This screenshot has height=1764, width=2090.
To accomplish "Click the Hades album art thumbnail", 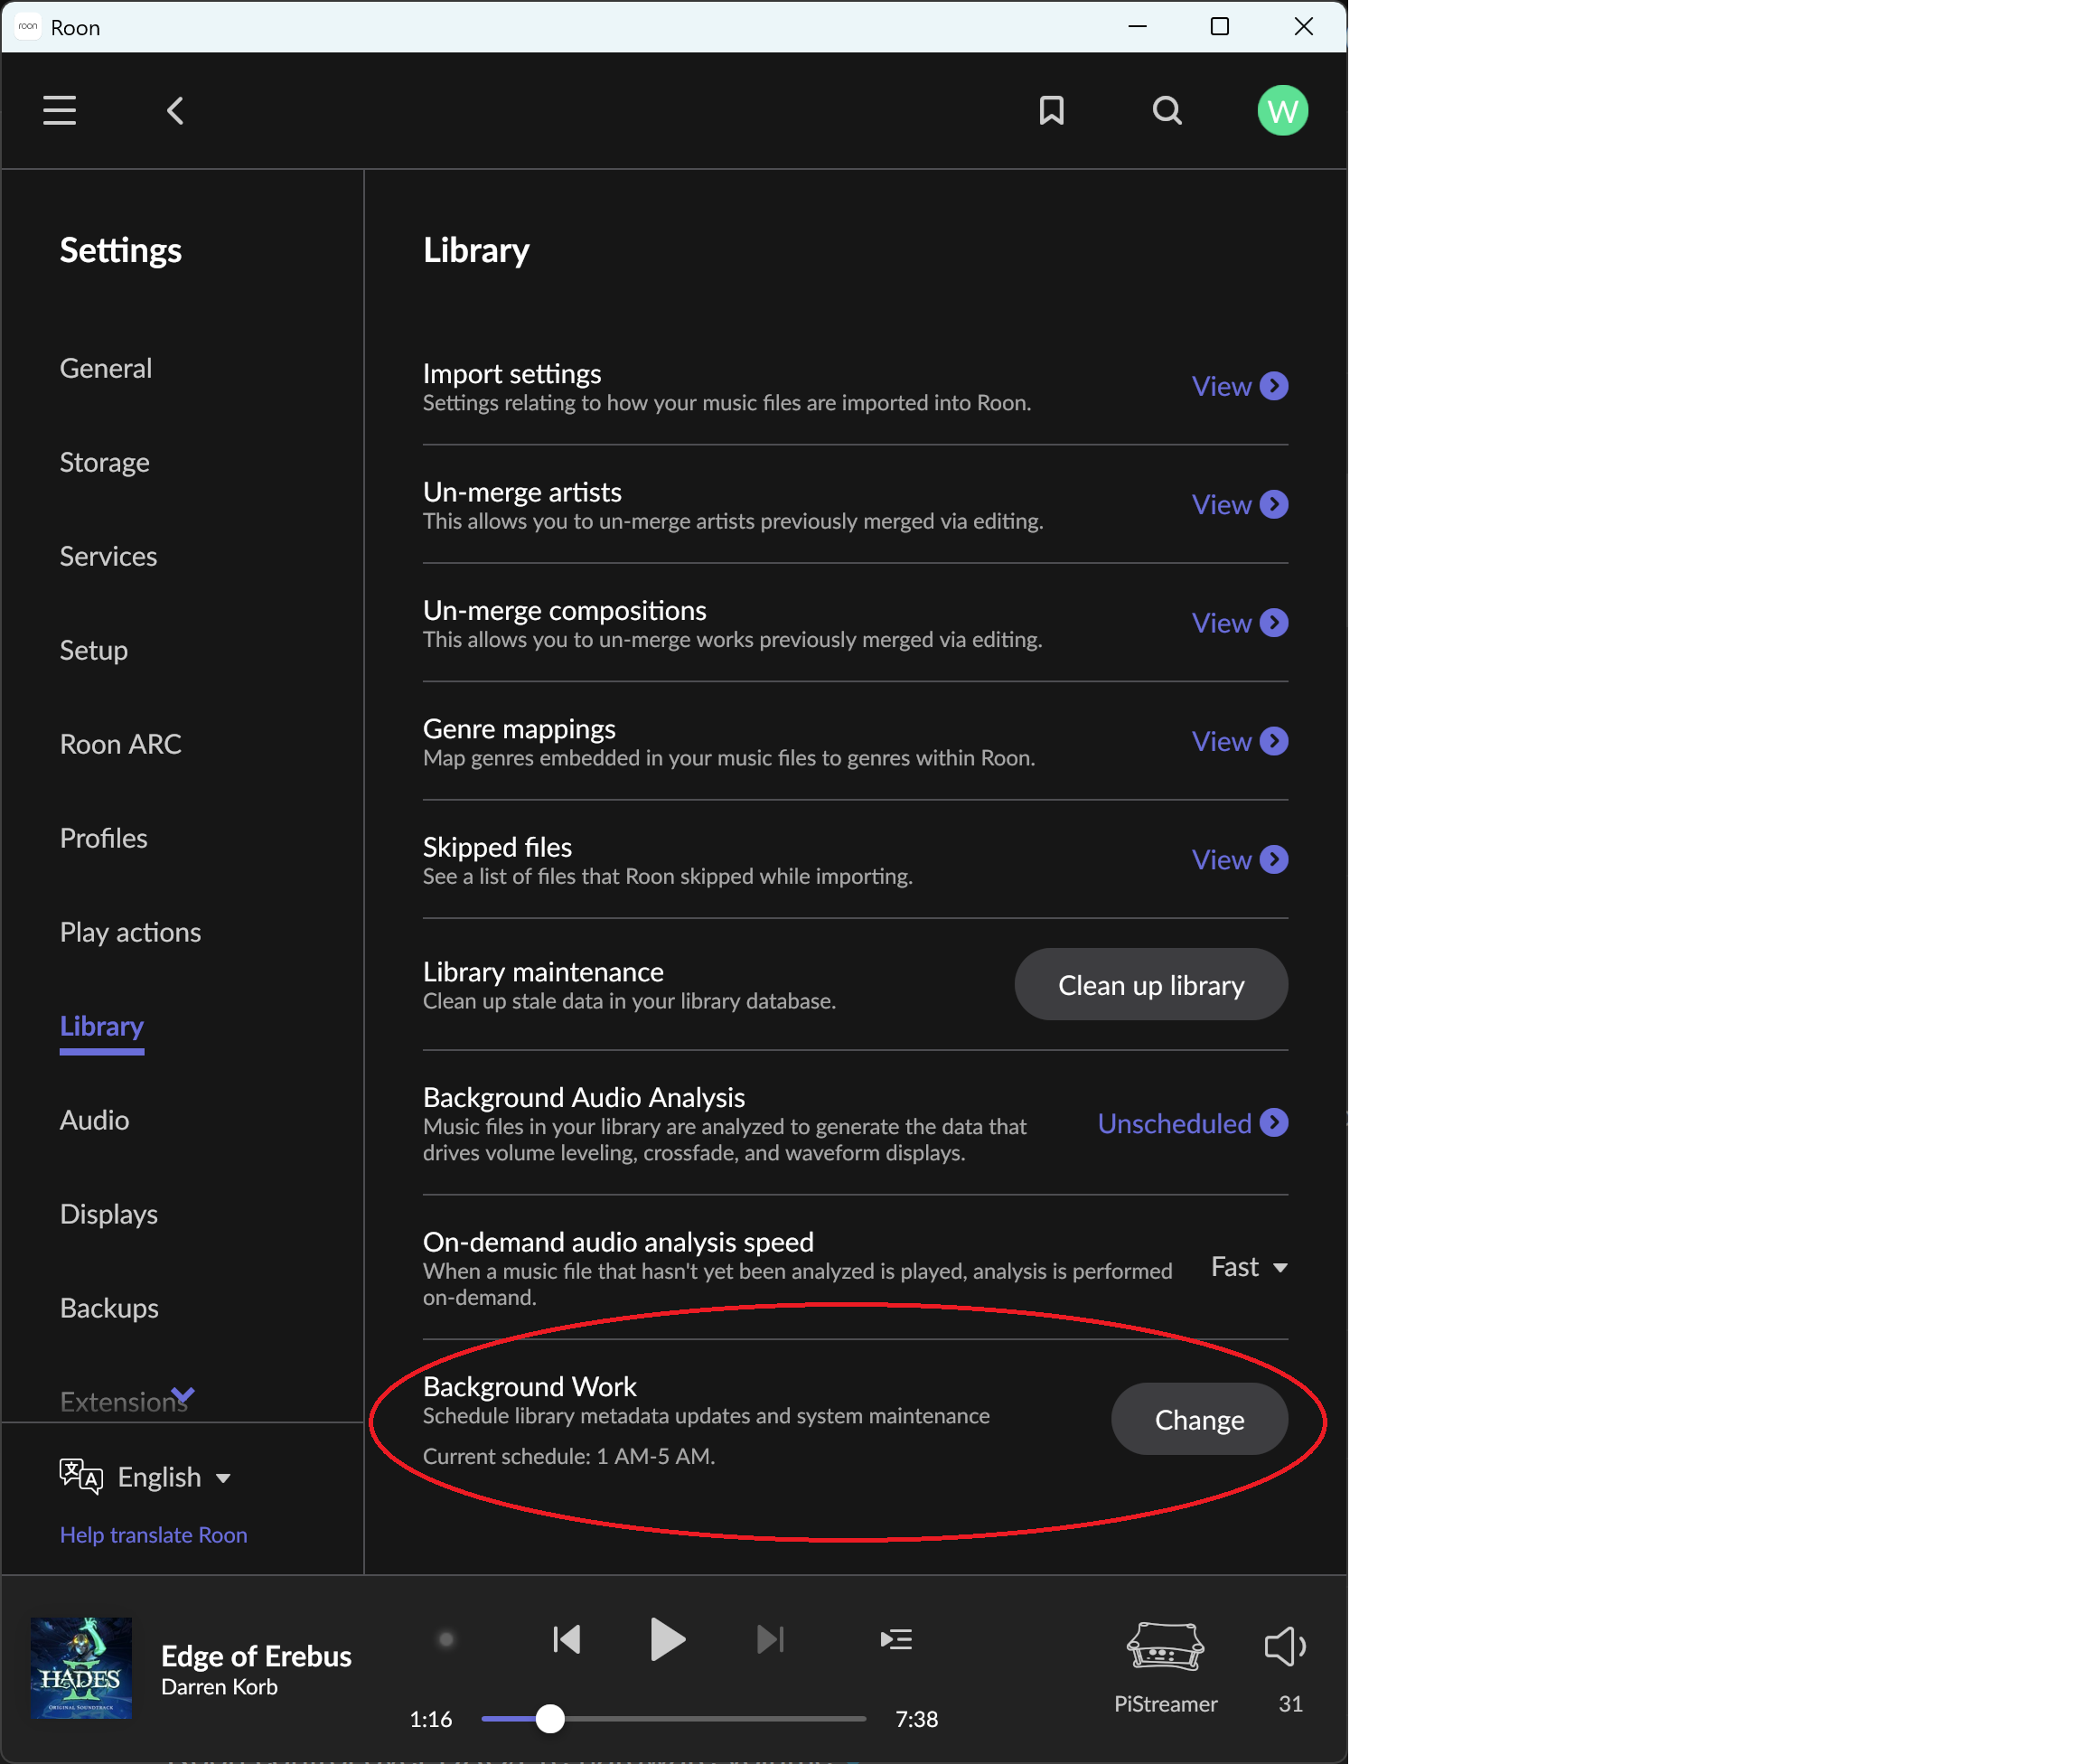I will click(x=82, y=1668).
